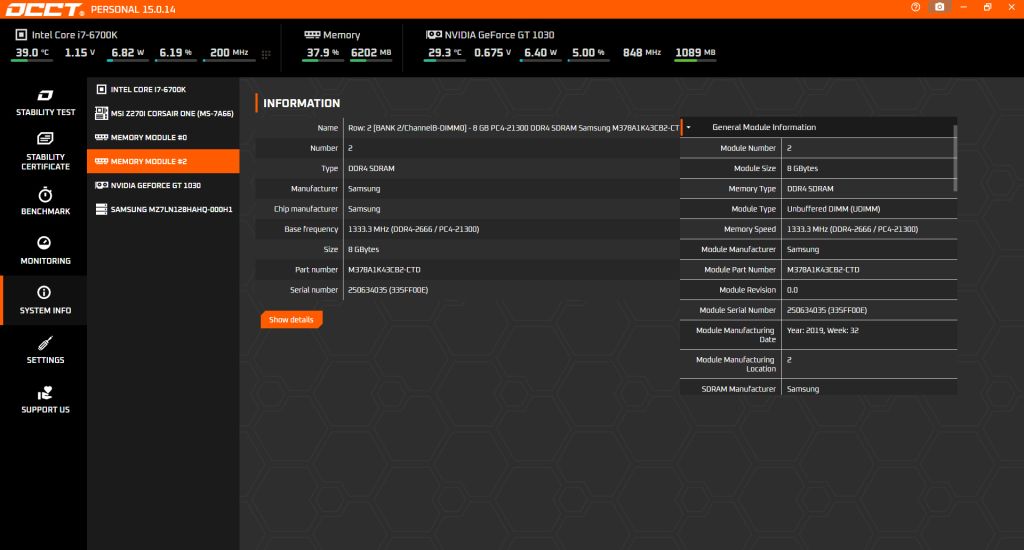
Task: Click GPU temperature 29.3 °C reading
Action: pyautogui.click(x=445, y=52)
